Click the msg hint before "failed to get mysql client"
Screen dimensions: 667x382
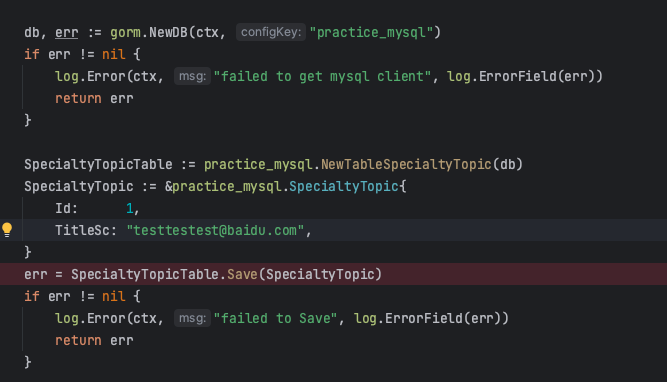coord(192,76)
